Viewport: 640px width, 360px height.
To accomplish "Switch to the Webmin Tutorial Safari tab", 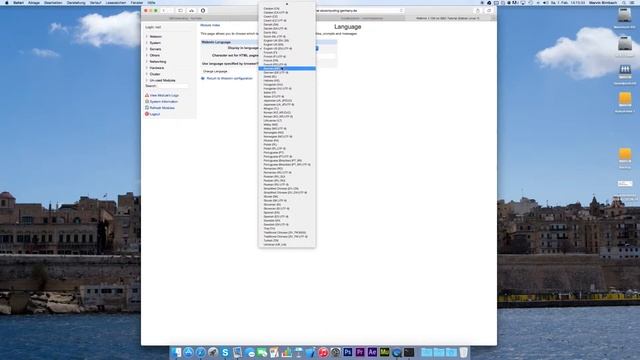I will pos(447,18).
